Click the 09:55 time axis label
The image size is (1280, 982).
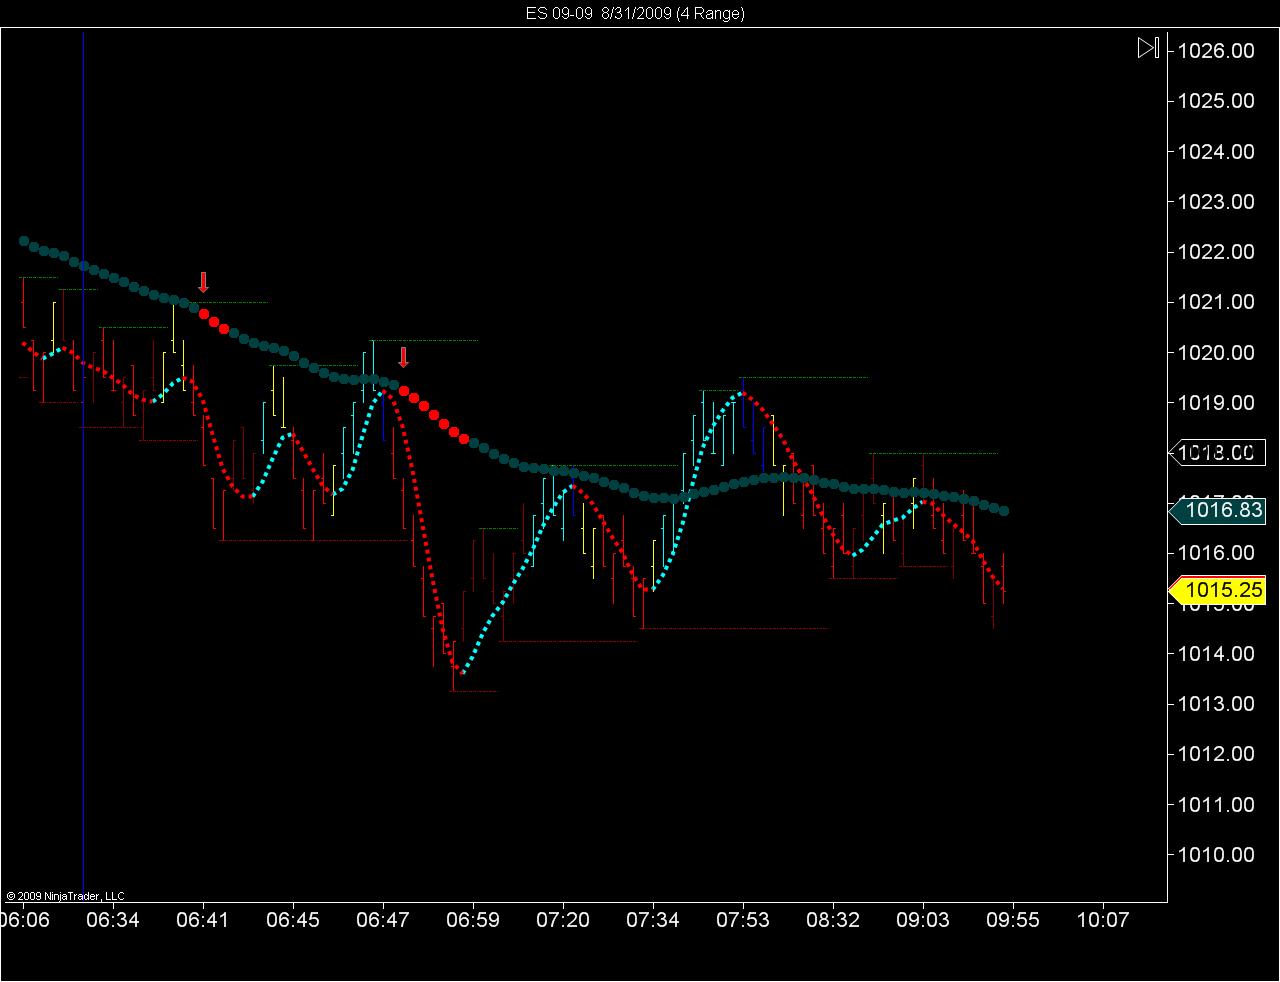coord(1013,920)
